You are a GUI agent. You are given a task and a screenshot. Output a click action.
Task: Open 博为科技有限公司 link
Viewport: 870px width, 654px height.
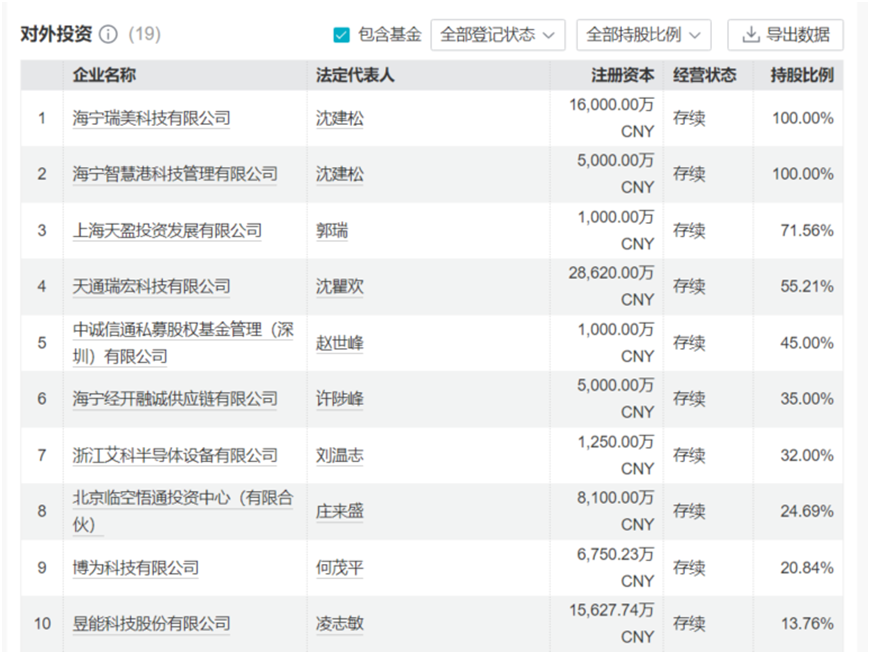(135, 568)
